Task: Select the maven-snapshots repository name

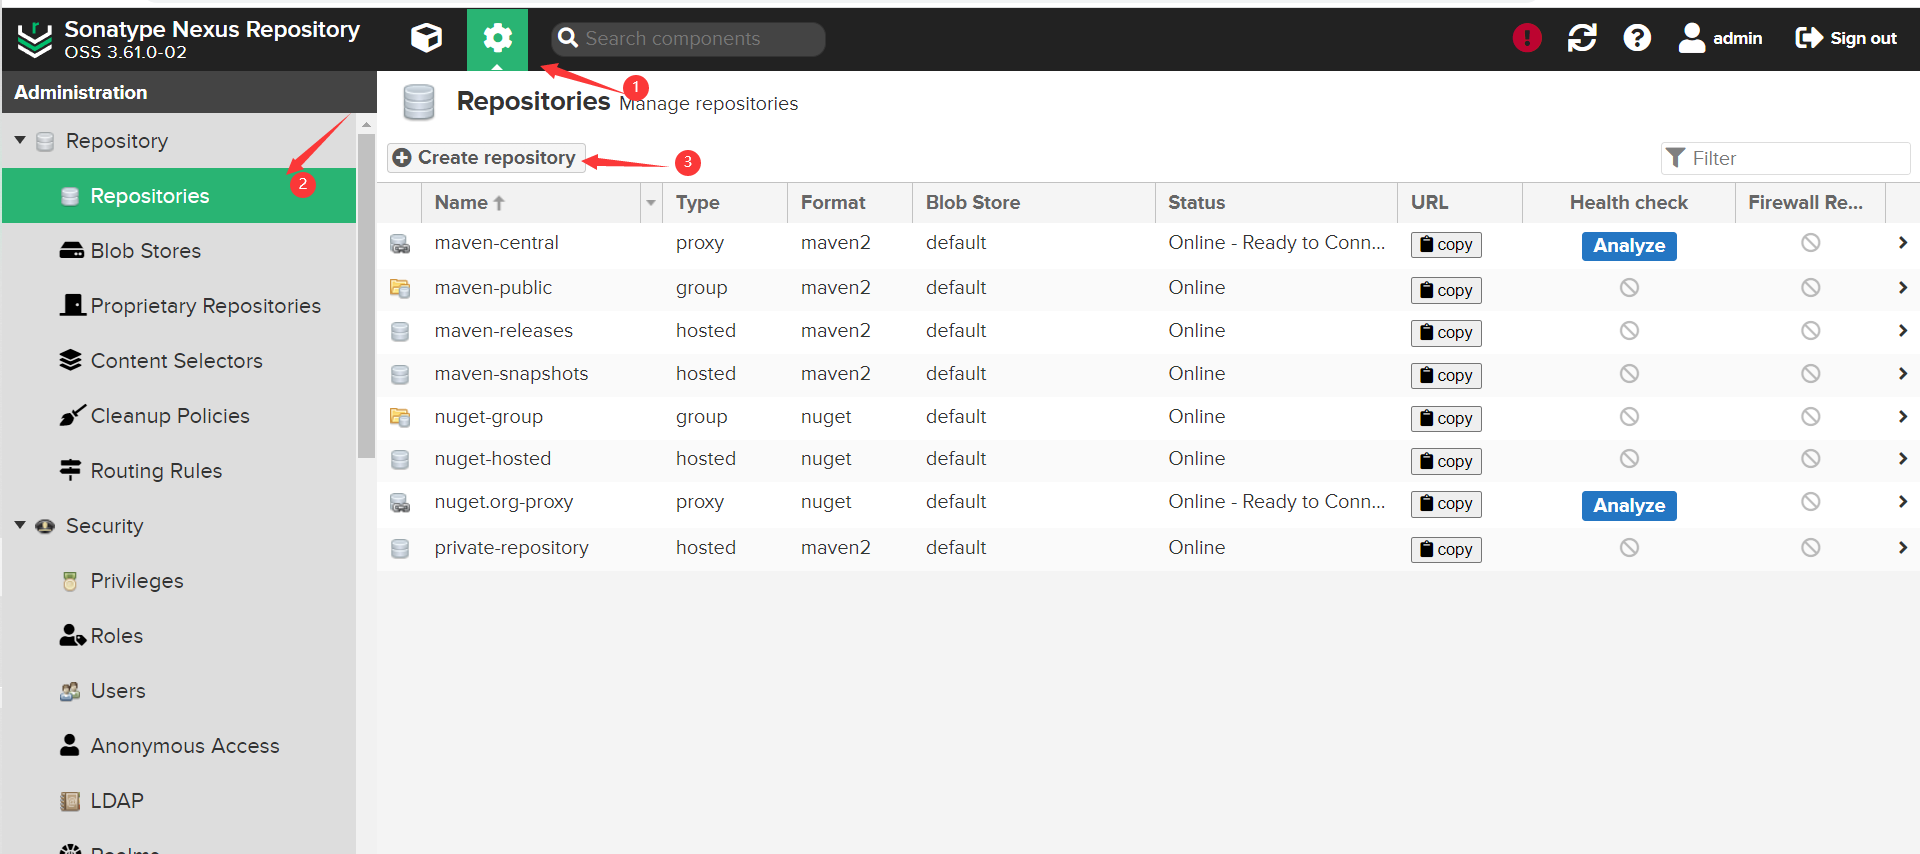Action: pos(511,374)
